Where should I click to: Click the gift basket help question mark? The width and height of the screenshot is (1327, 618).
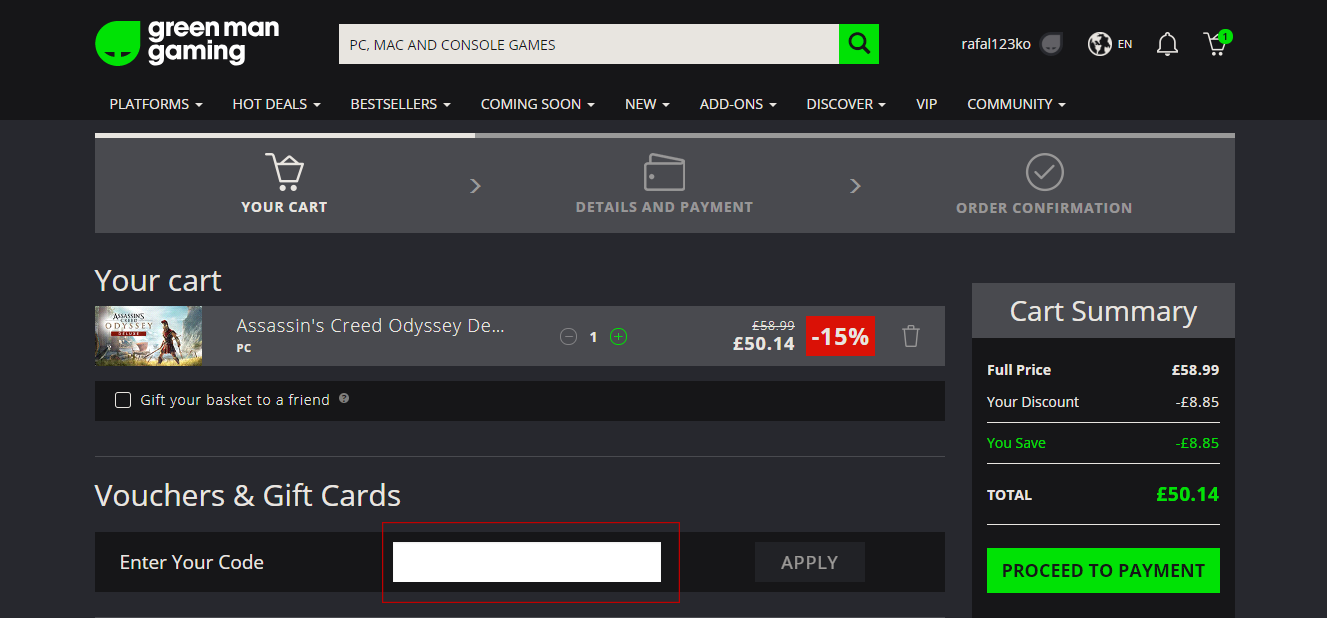pos(344,398)
